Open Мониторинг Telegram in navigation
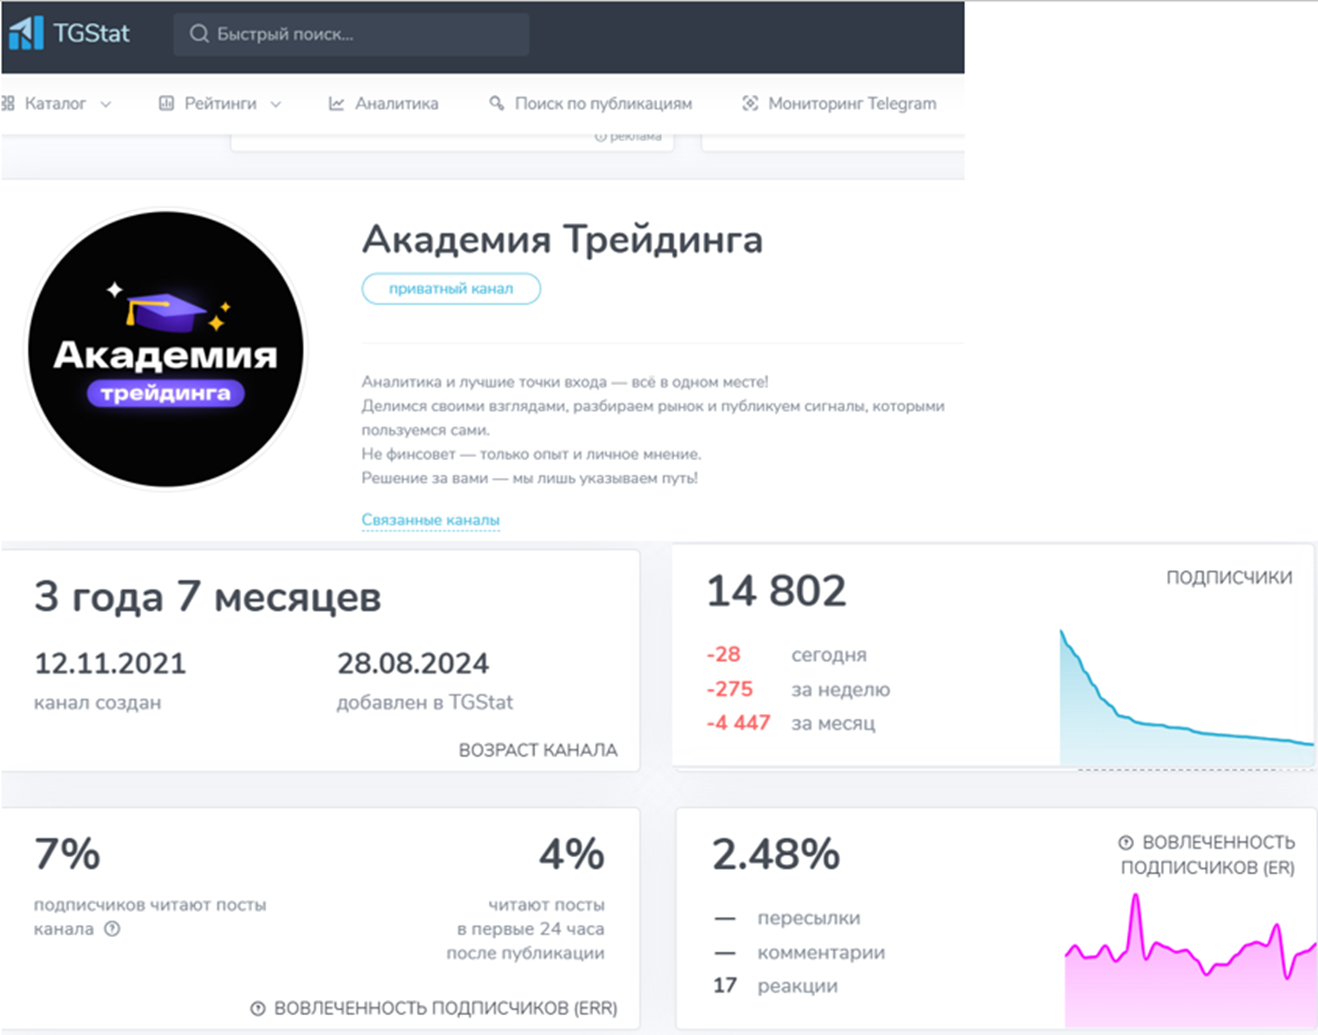This screenshot has width=1318, height=1035. (851, 103)
